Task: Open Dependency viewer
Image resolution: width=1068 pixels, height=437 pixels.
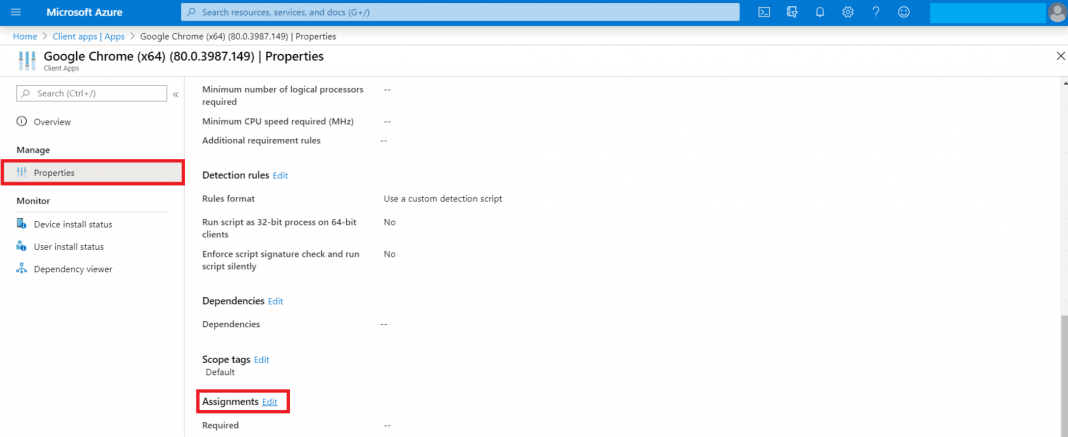Action: [x=72, y=269]
